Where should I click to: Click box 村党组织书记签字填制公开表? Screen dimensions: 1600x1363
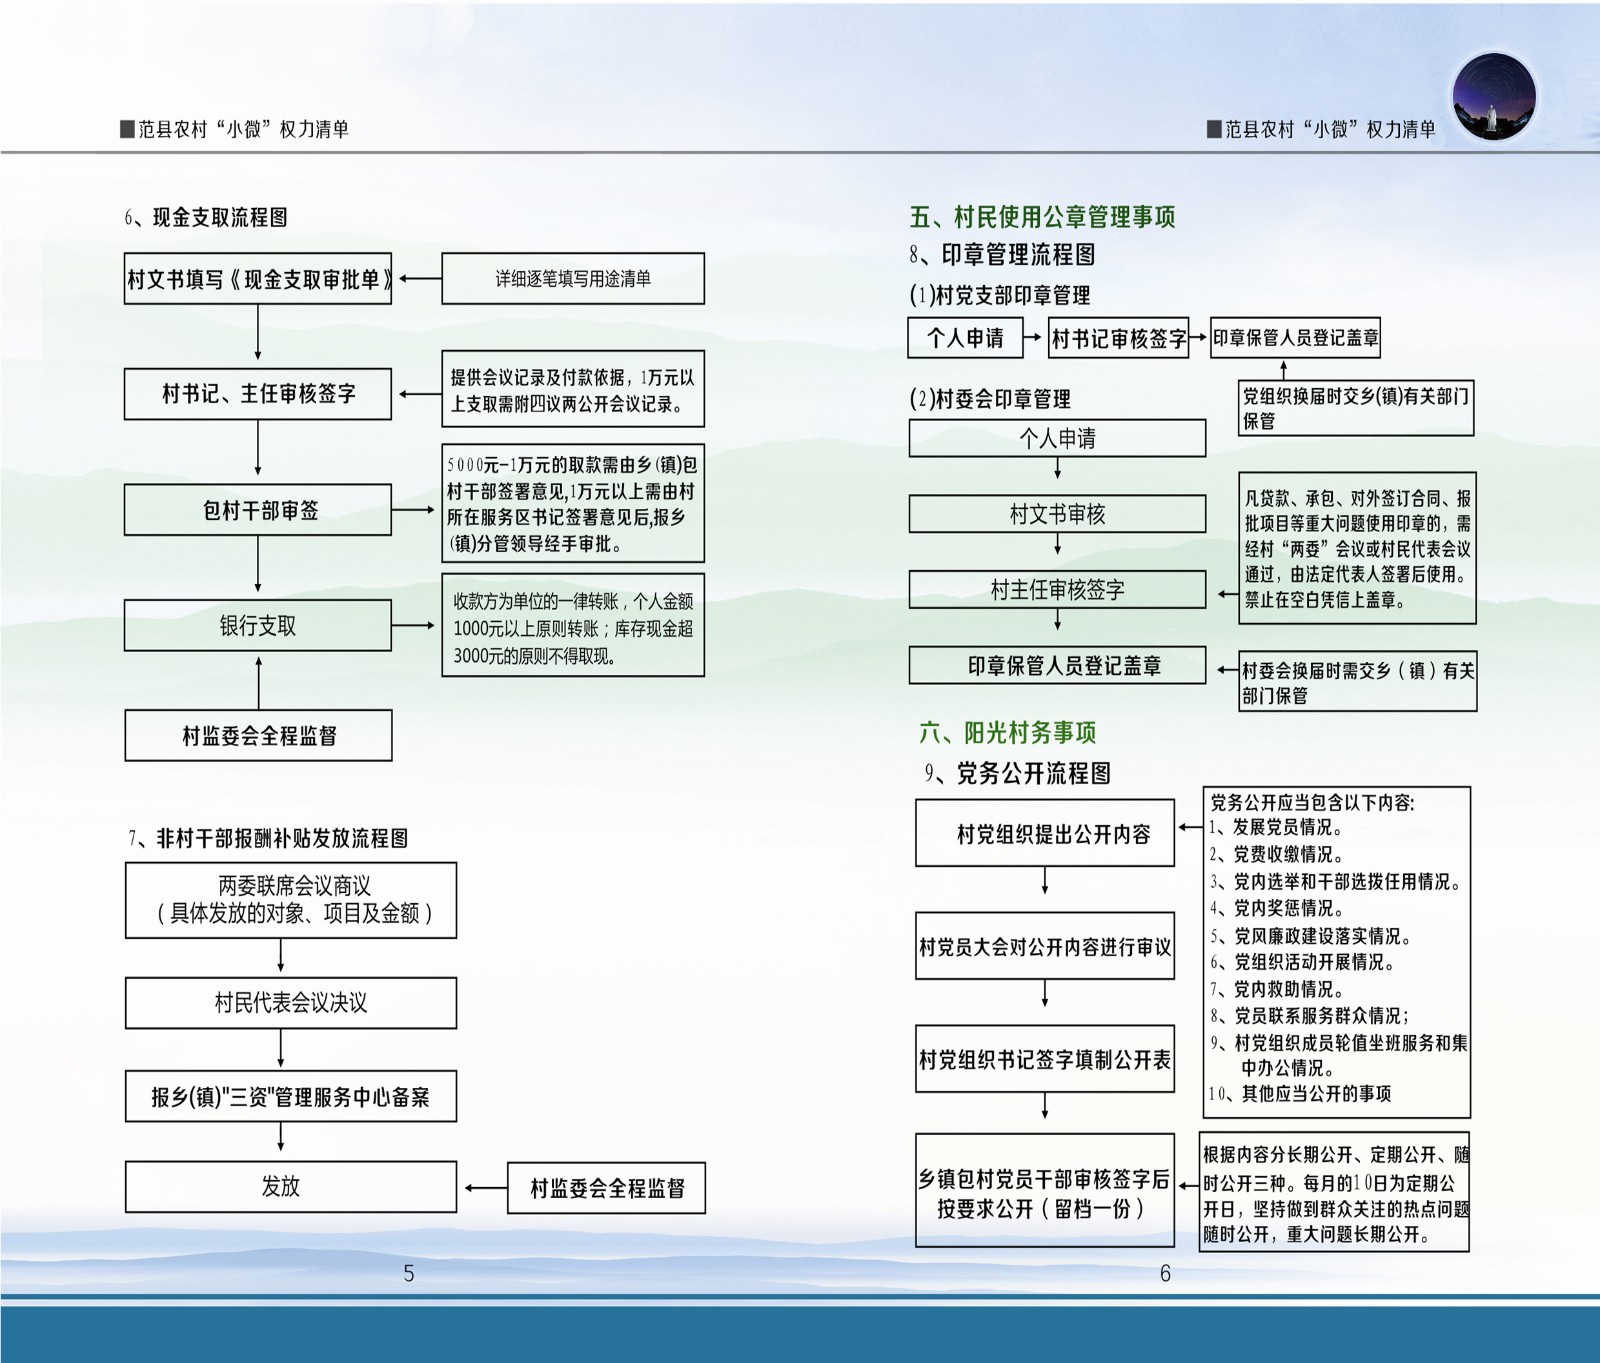[1045, 1059]
